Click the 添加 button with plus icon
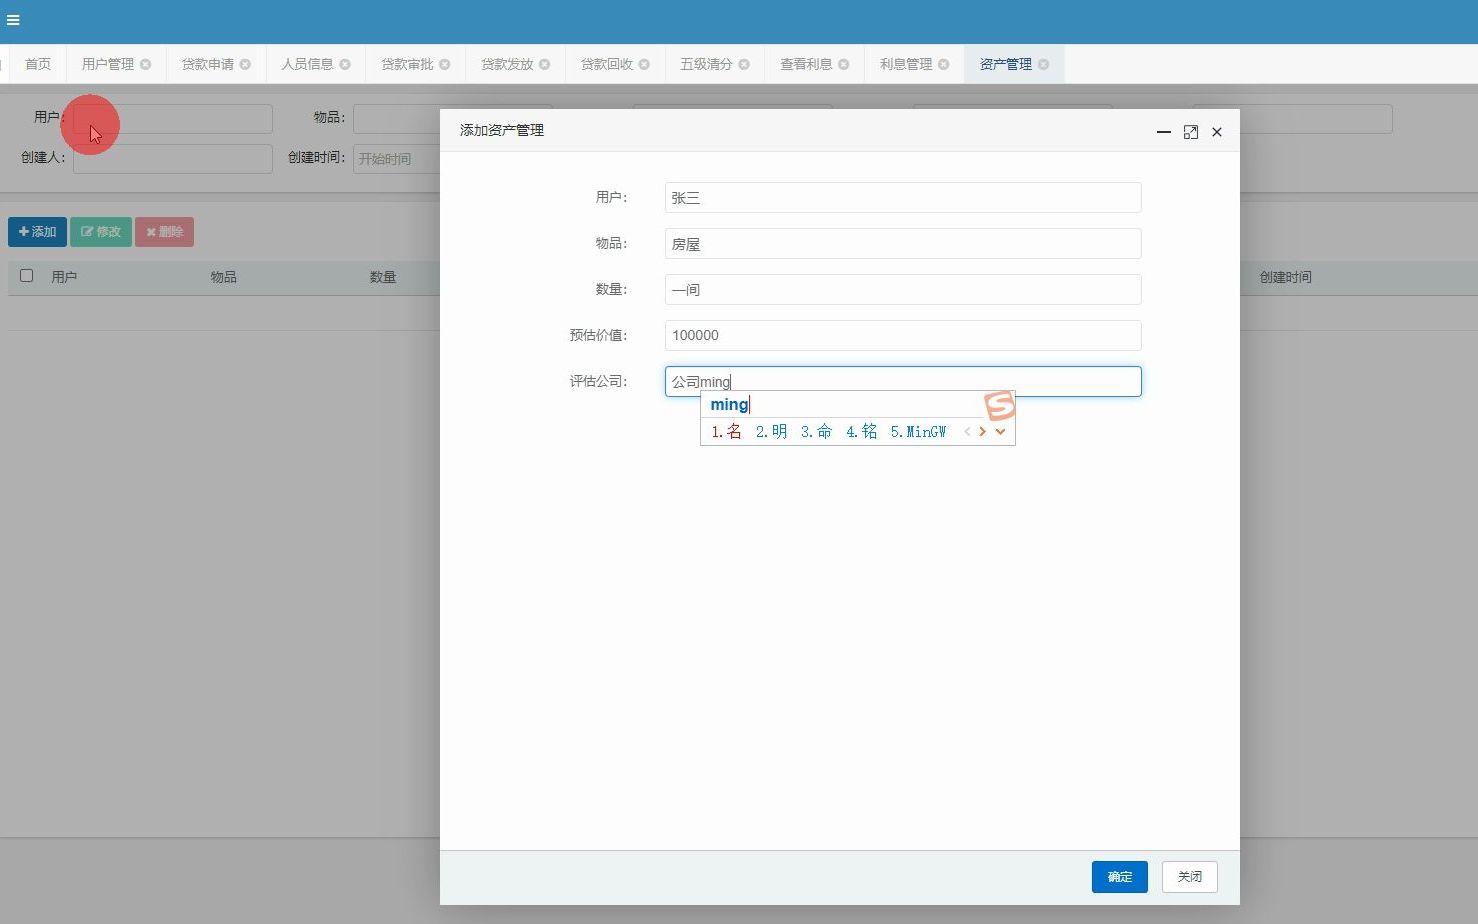1478x924 pixels. coord(37,231)
